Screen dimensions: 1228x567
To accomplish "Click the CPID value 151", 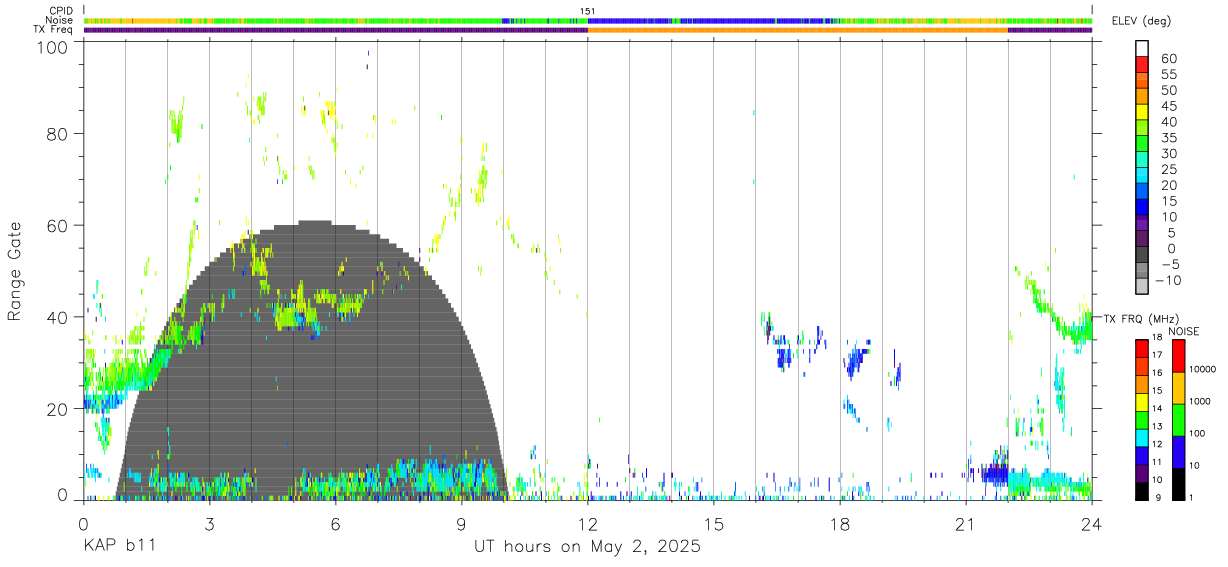I will [587, 11].
